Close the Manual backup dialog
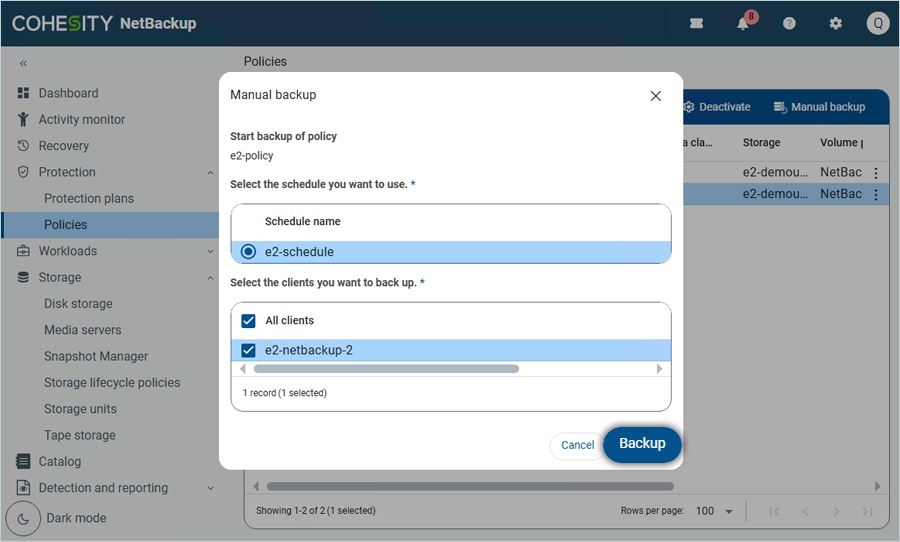 (655, 96)
